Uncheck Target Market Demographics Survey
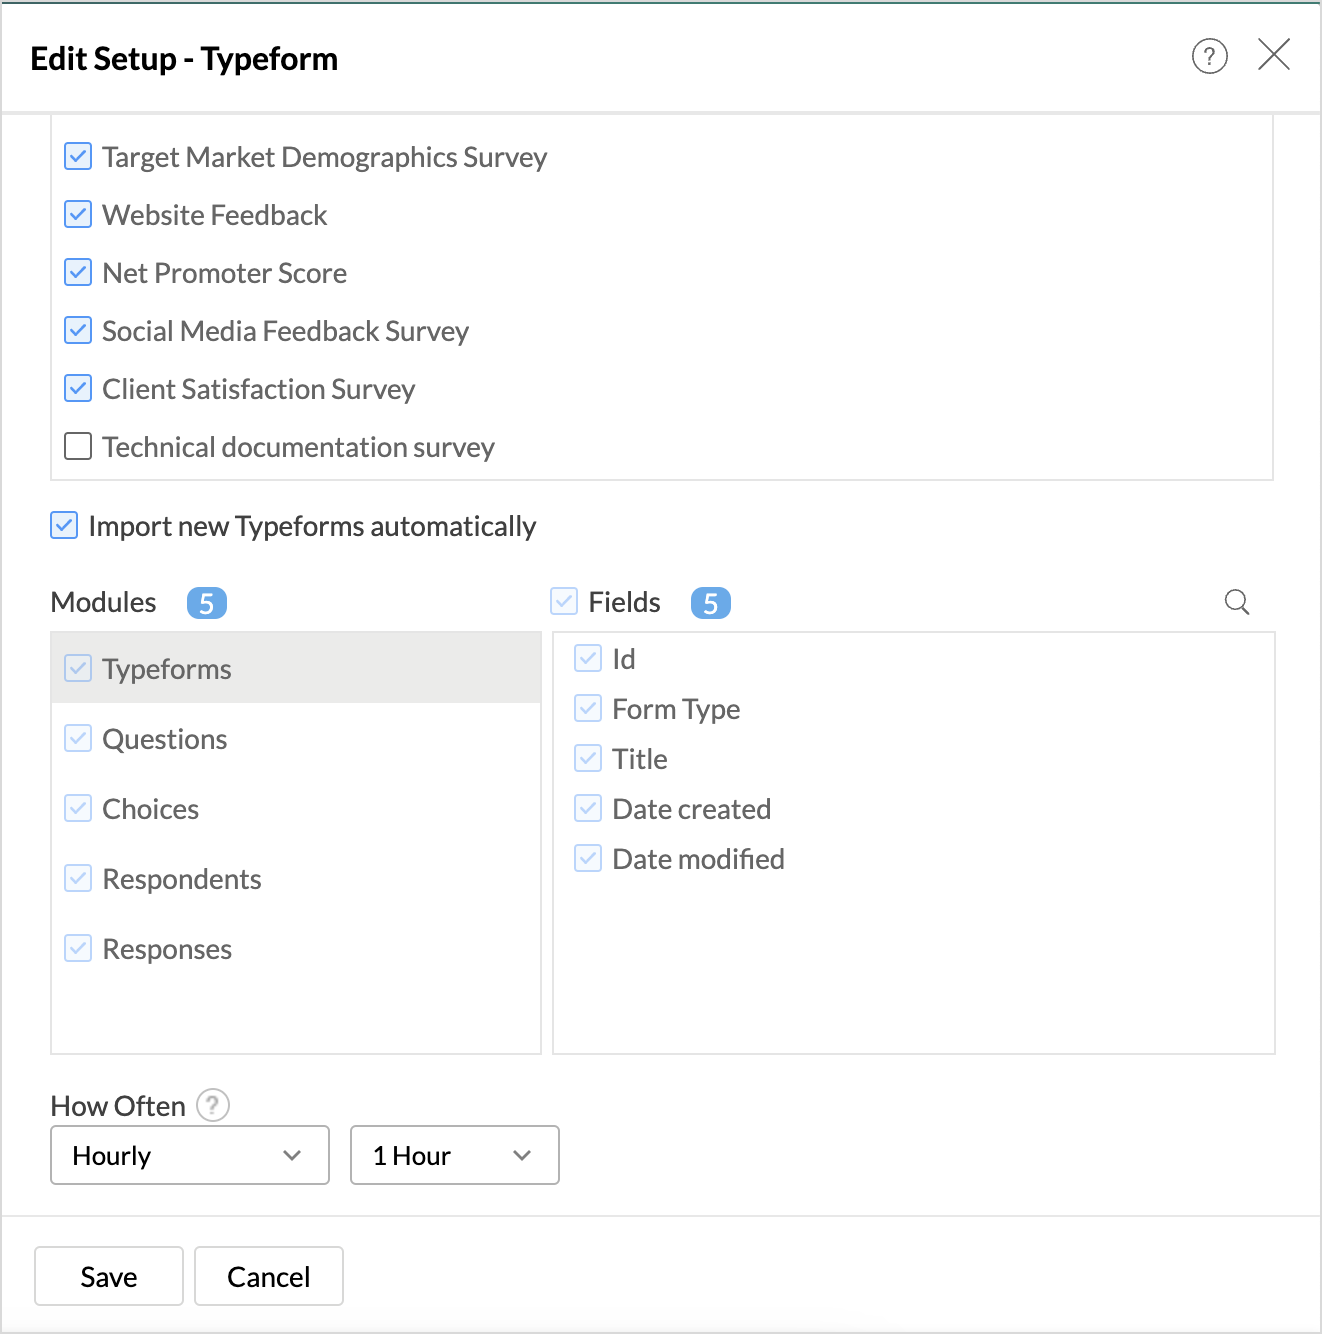This screenshot has width=1322, height=1334. click(x=78, y=157)
